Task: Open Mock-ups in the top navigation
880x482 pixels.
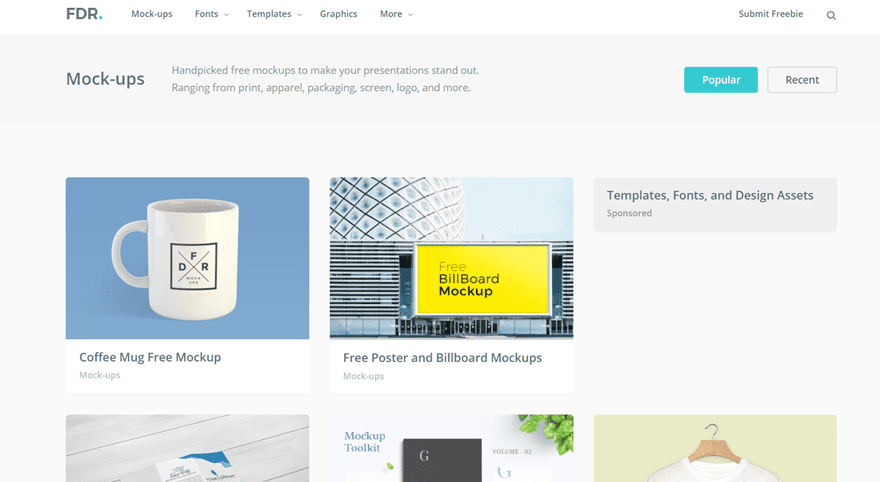Action: point(152,14)
